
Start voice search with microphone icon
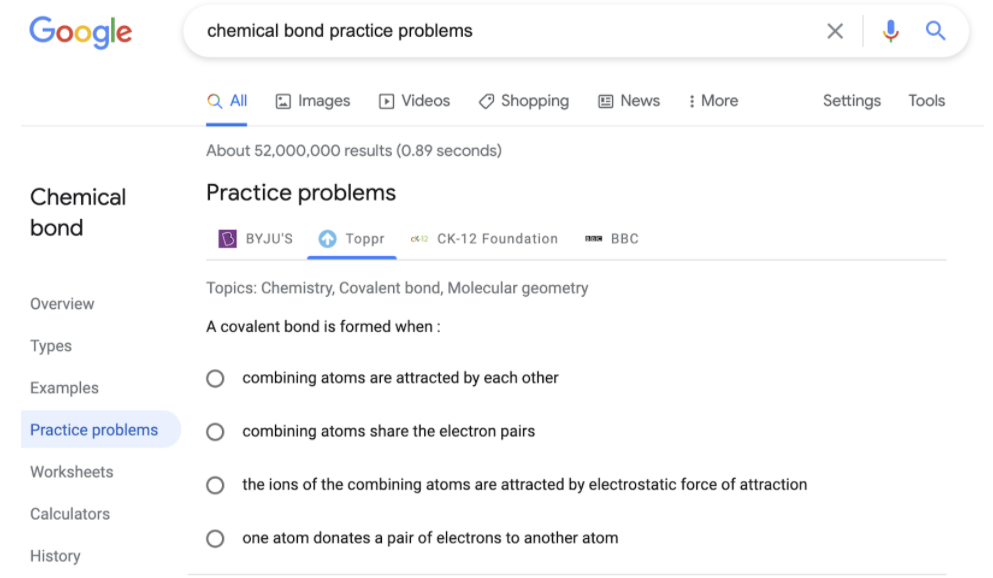coord(890,31)
